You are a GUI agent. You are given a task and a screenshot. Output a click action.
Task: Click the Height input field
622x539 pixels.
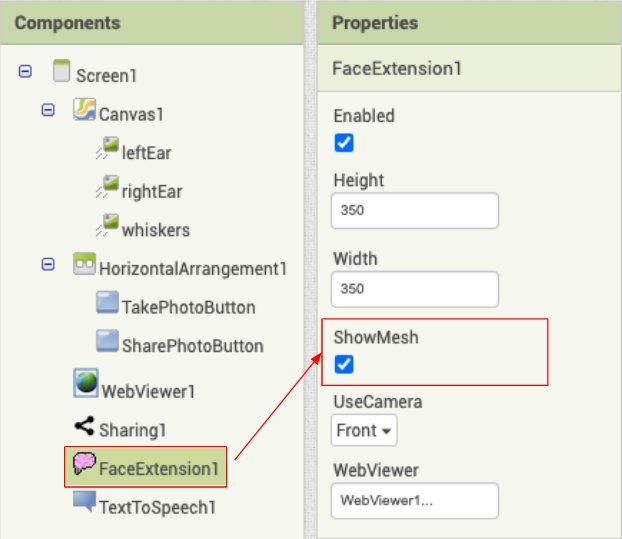point(415,211)
